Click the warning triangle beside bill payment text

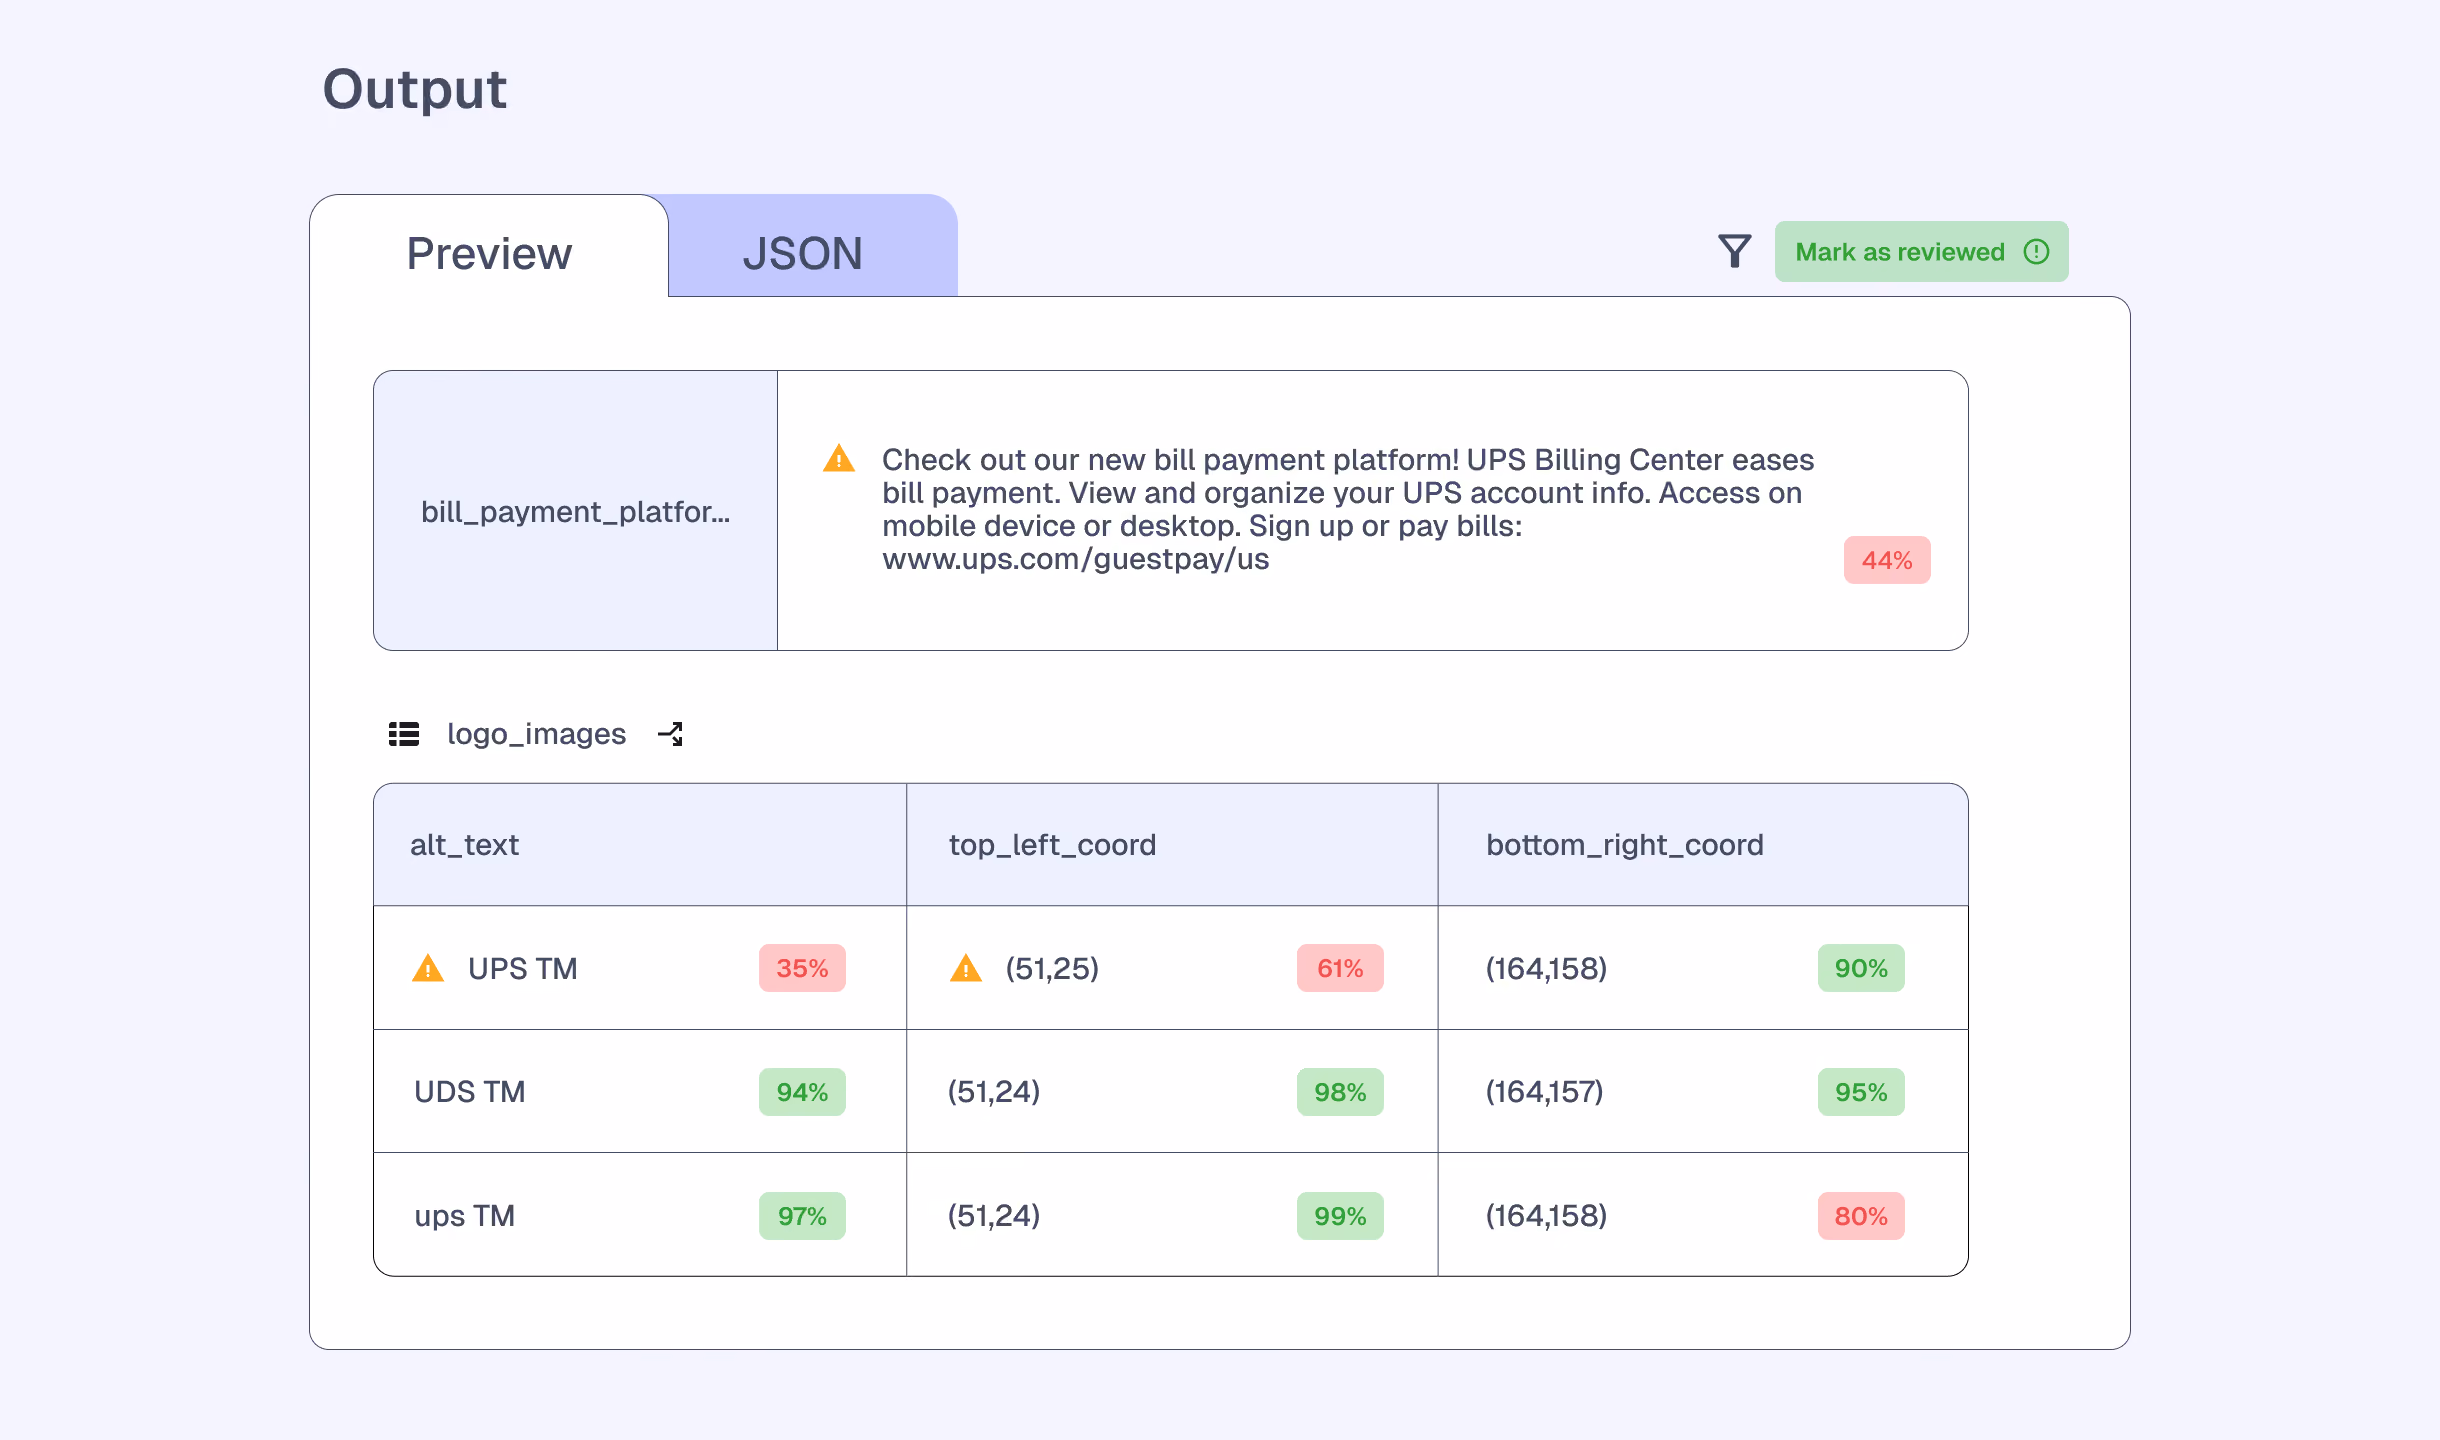click(x=839, y=458)
